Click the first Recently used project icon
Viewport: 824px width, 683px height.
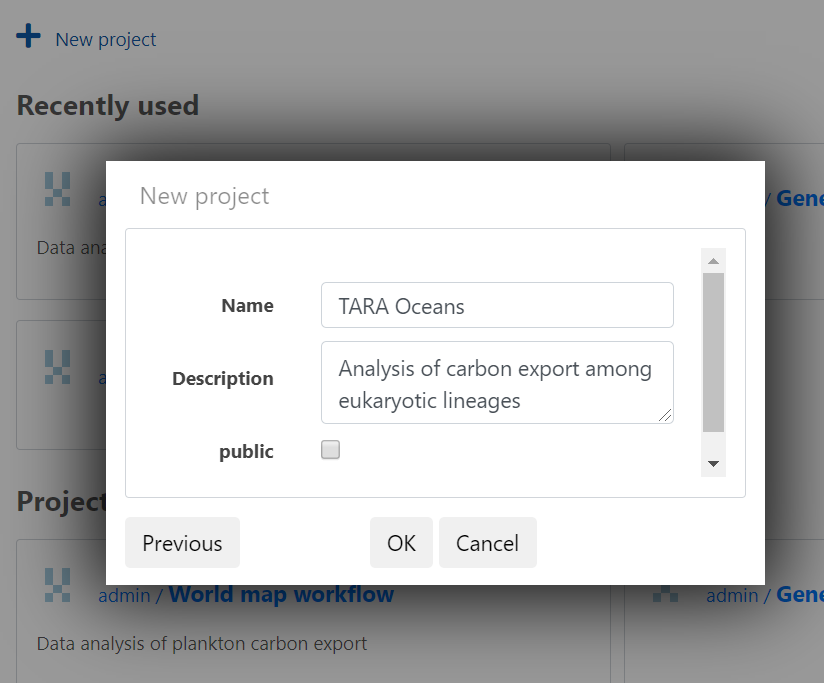coord(58,189)
